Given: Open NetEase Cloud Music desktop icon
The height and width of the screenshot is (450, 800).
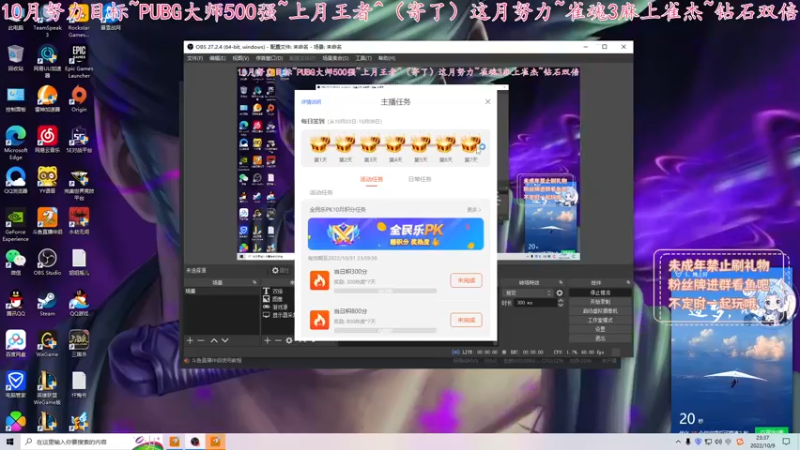Looking at the screenshot, I should (47, 139).
